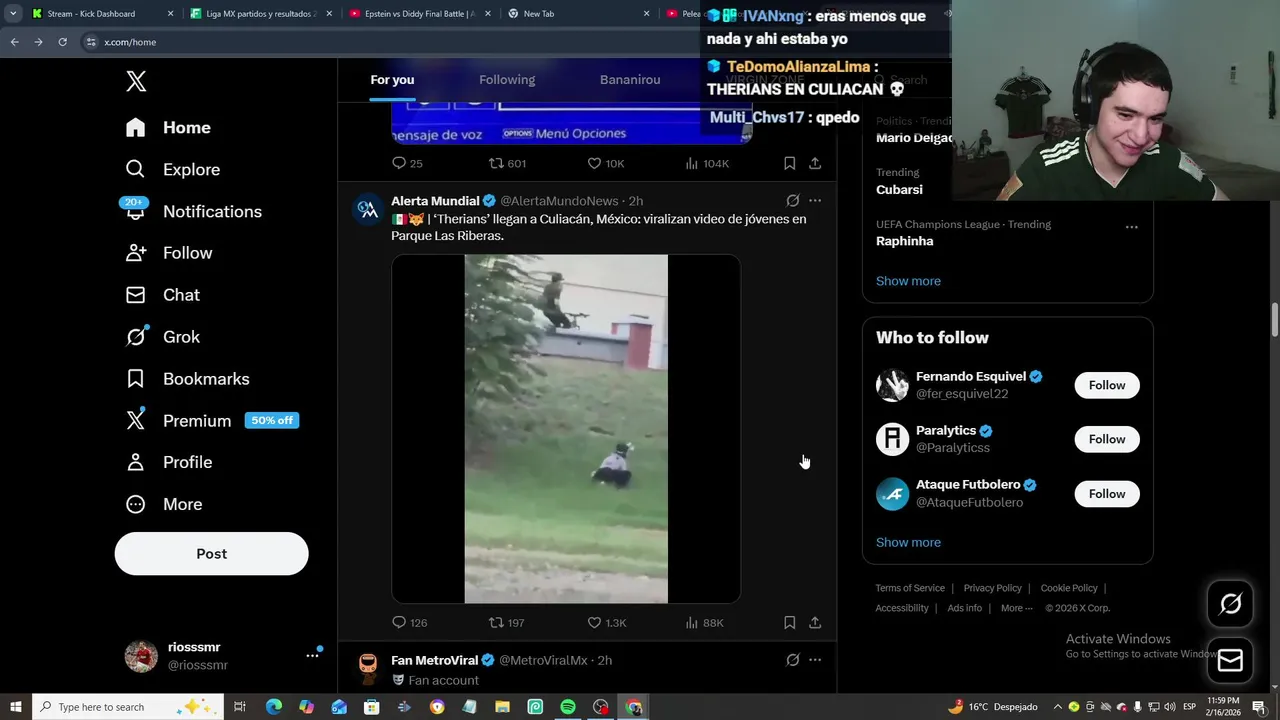Show more Who to follow suggestions

pyautogui.click(x=908, y=542)
